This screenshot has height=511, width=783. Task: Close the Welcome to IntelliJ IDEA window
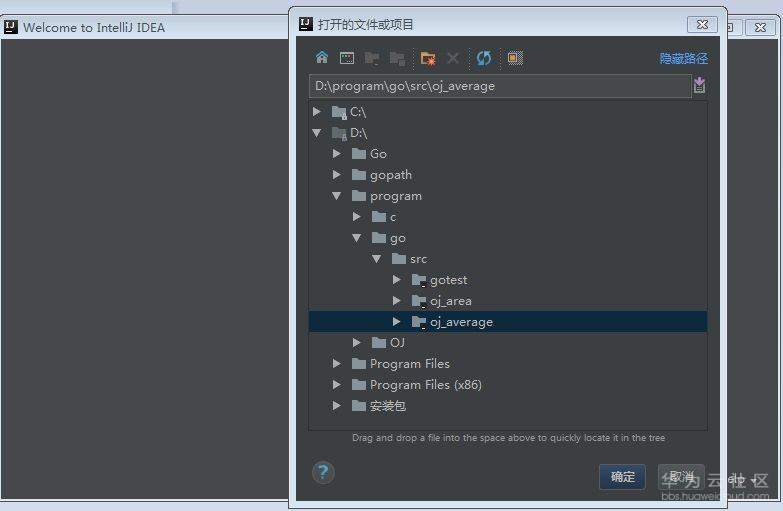click(760, 27)
